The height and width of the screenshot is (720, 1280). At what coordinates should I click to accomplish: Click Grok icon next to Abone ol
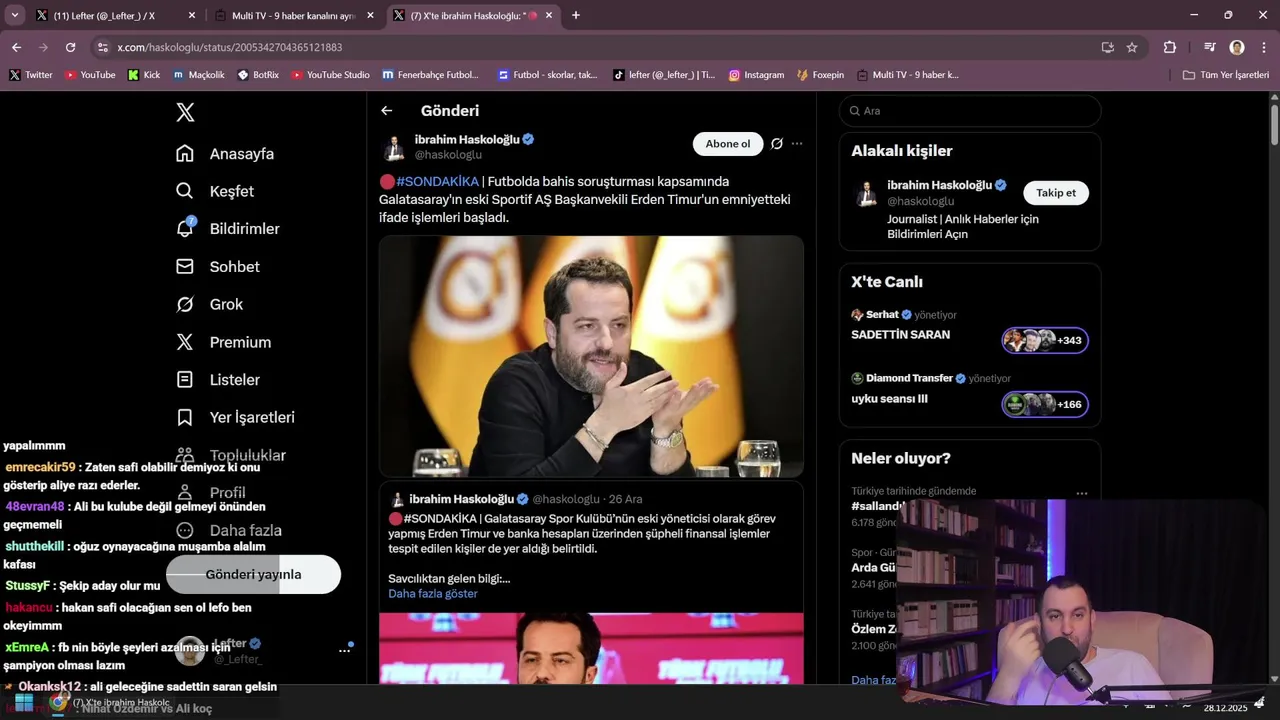tap(777, 144)
